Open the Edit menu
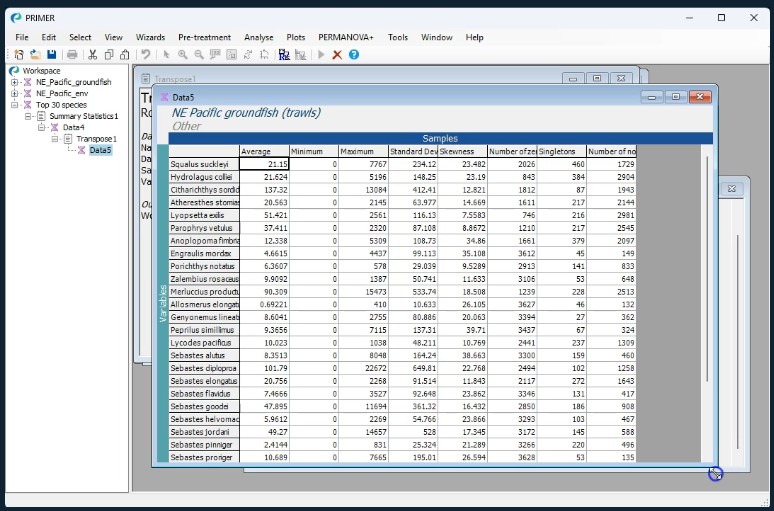 (48, 37)
